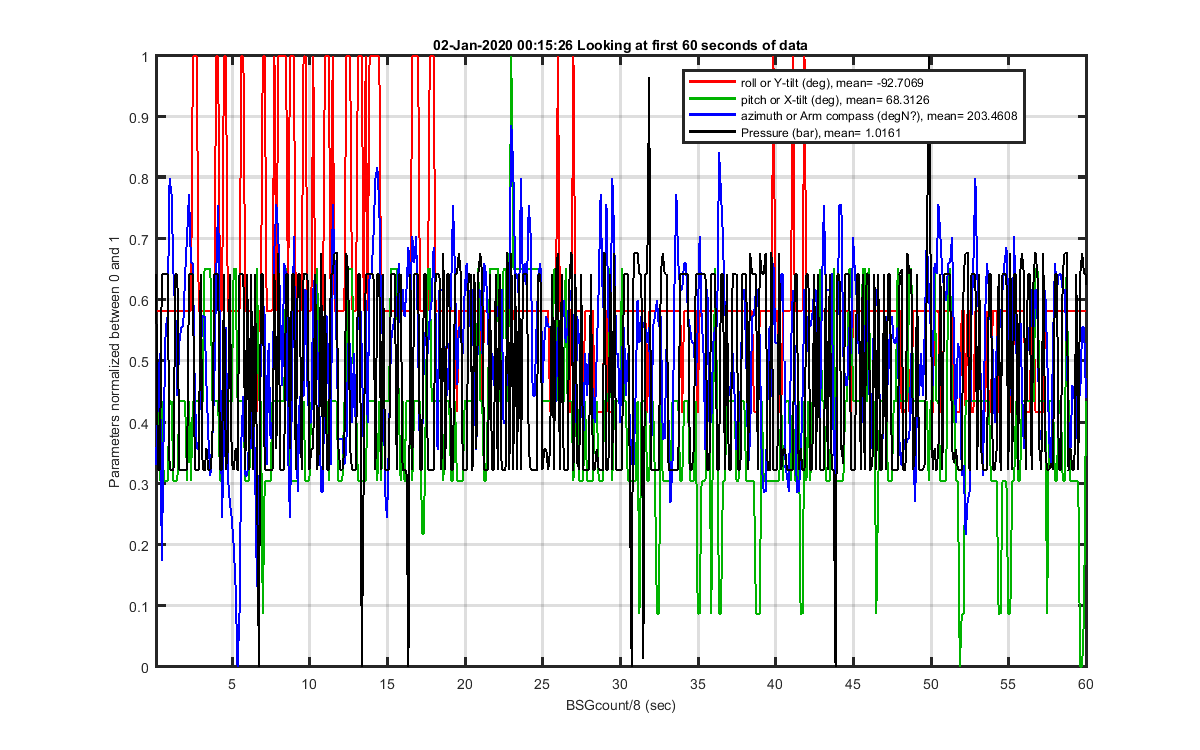The height and width of the screenshot is (750, 1200).
Task: Click x-axis tick label 55
Action: tap(1008, 684)
